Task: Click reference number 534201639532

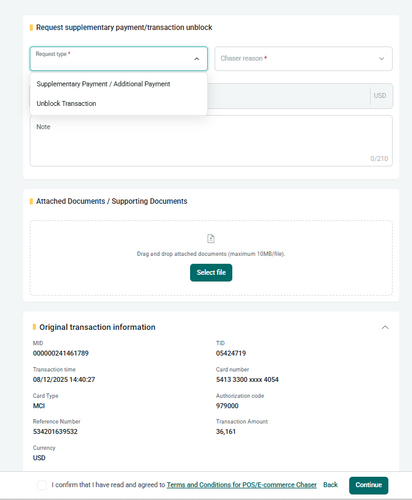Action: click(x=55, y=432)
